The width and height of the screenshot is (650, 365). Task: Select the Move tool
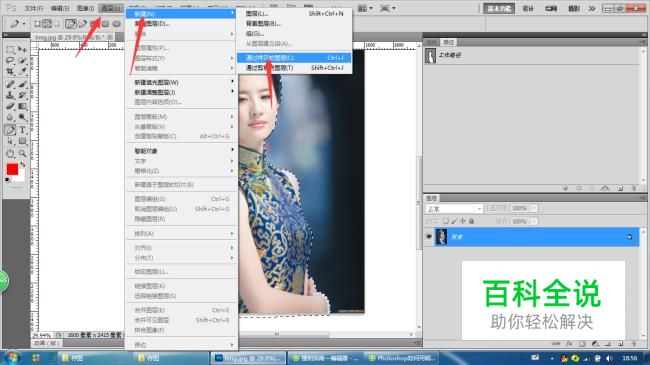22,50
